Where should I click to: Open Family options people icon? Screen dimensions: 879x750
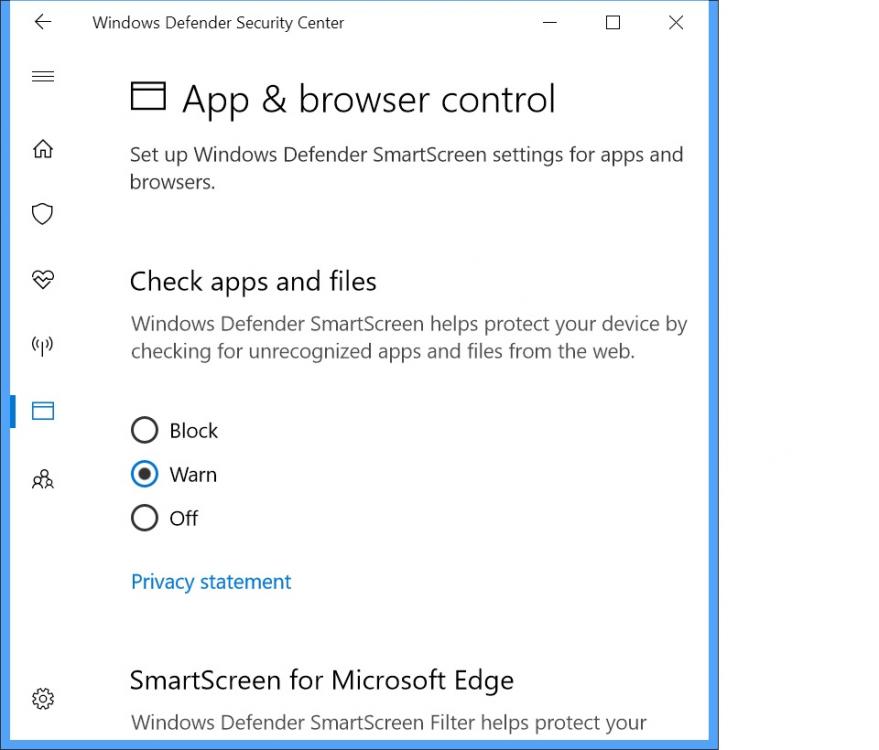(x=43, y=479)
